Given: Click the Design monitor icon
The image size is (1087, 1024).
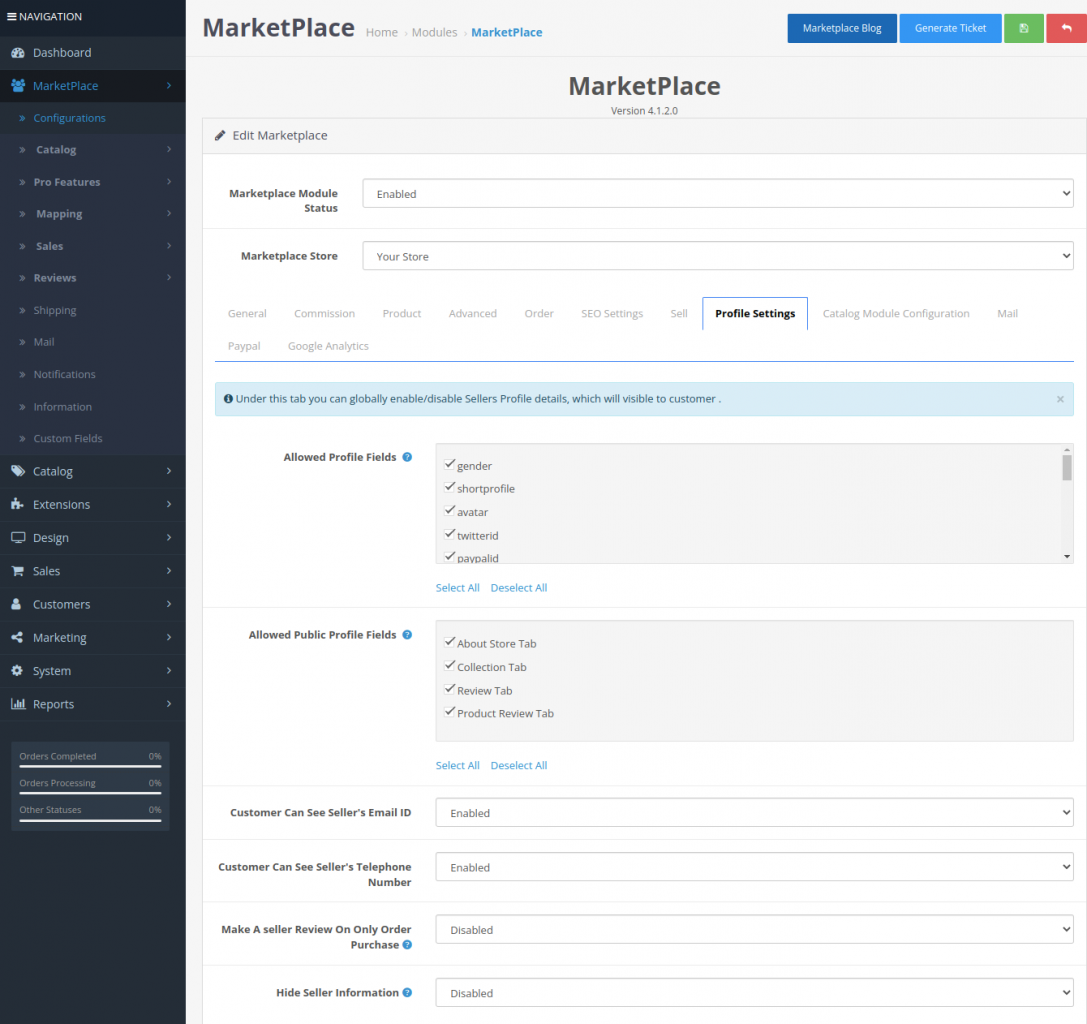Looking at the screenshot, I should 18,537.
